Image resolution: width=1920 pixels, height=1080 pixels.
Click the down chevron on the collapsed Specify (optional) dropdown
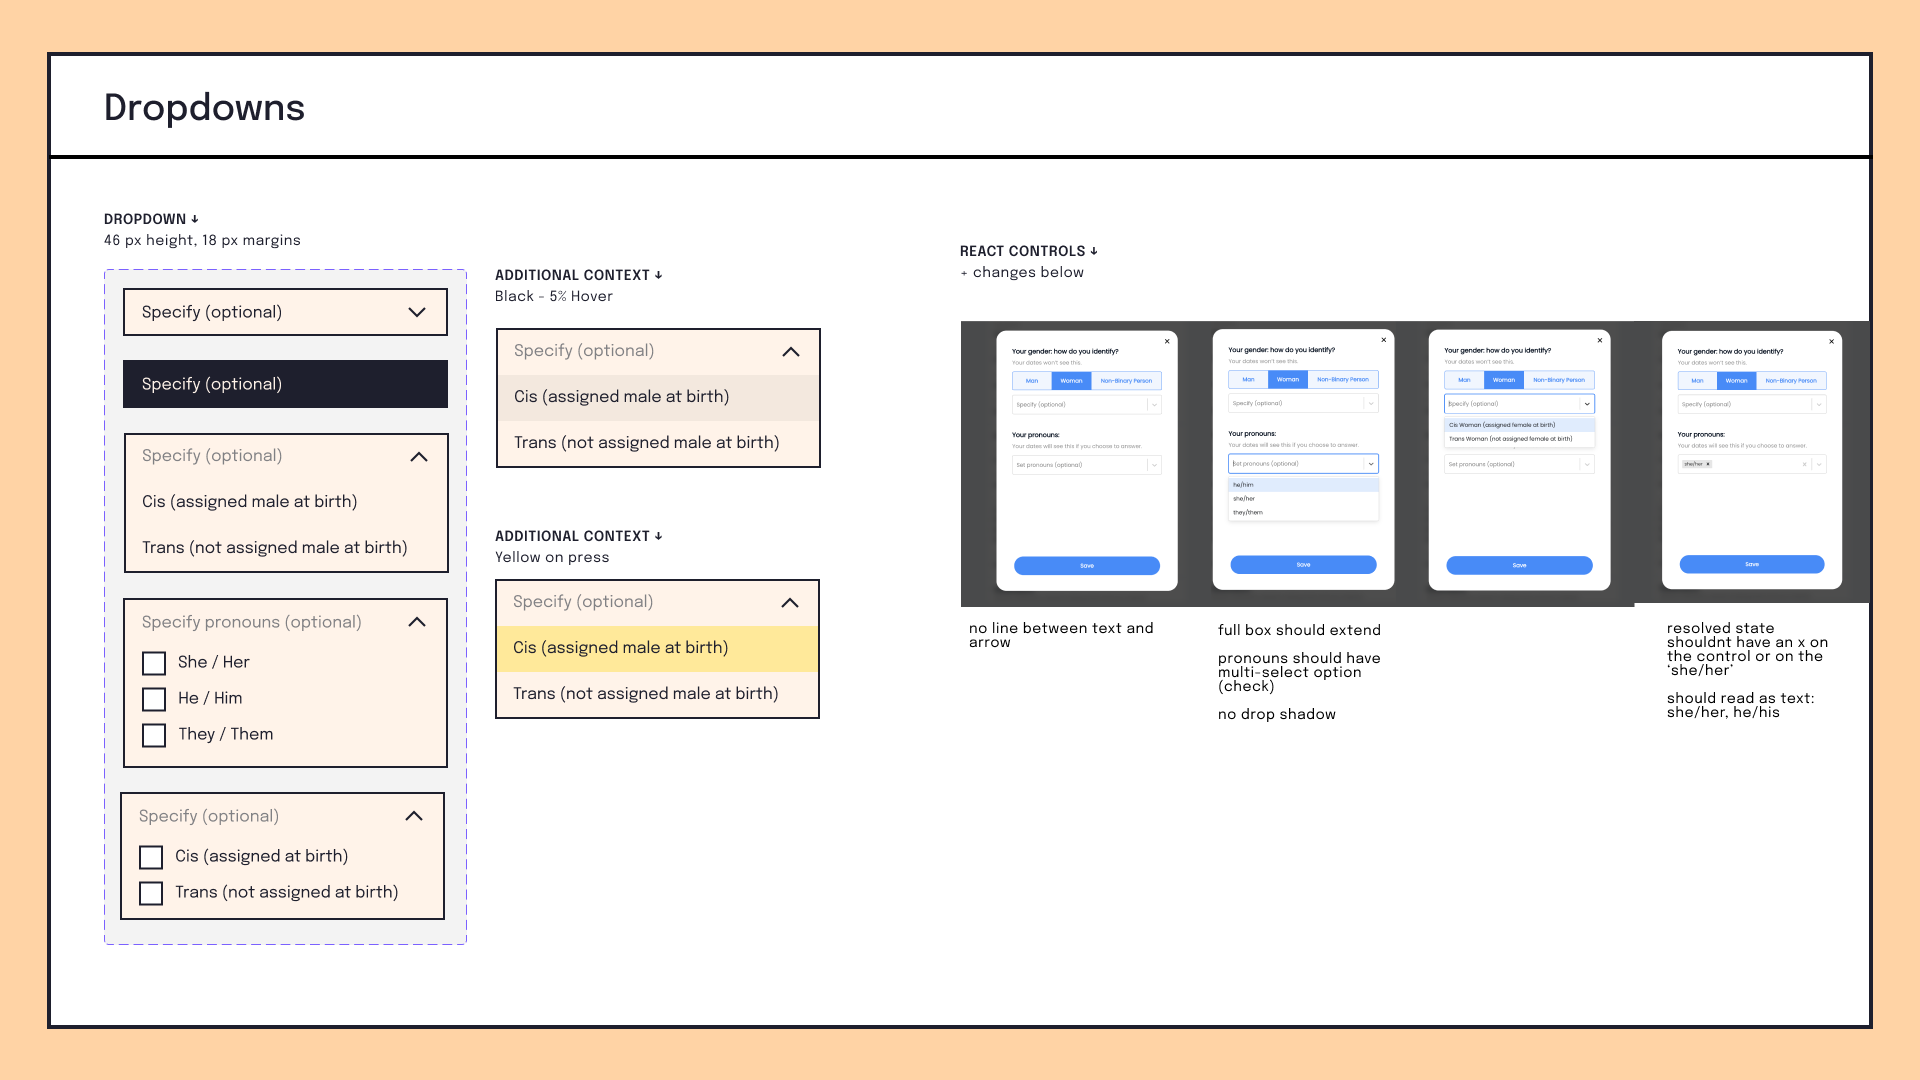(x=417, y=312)
